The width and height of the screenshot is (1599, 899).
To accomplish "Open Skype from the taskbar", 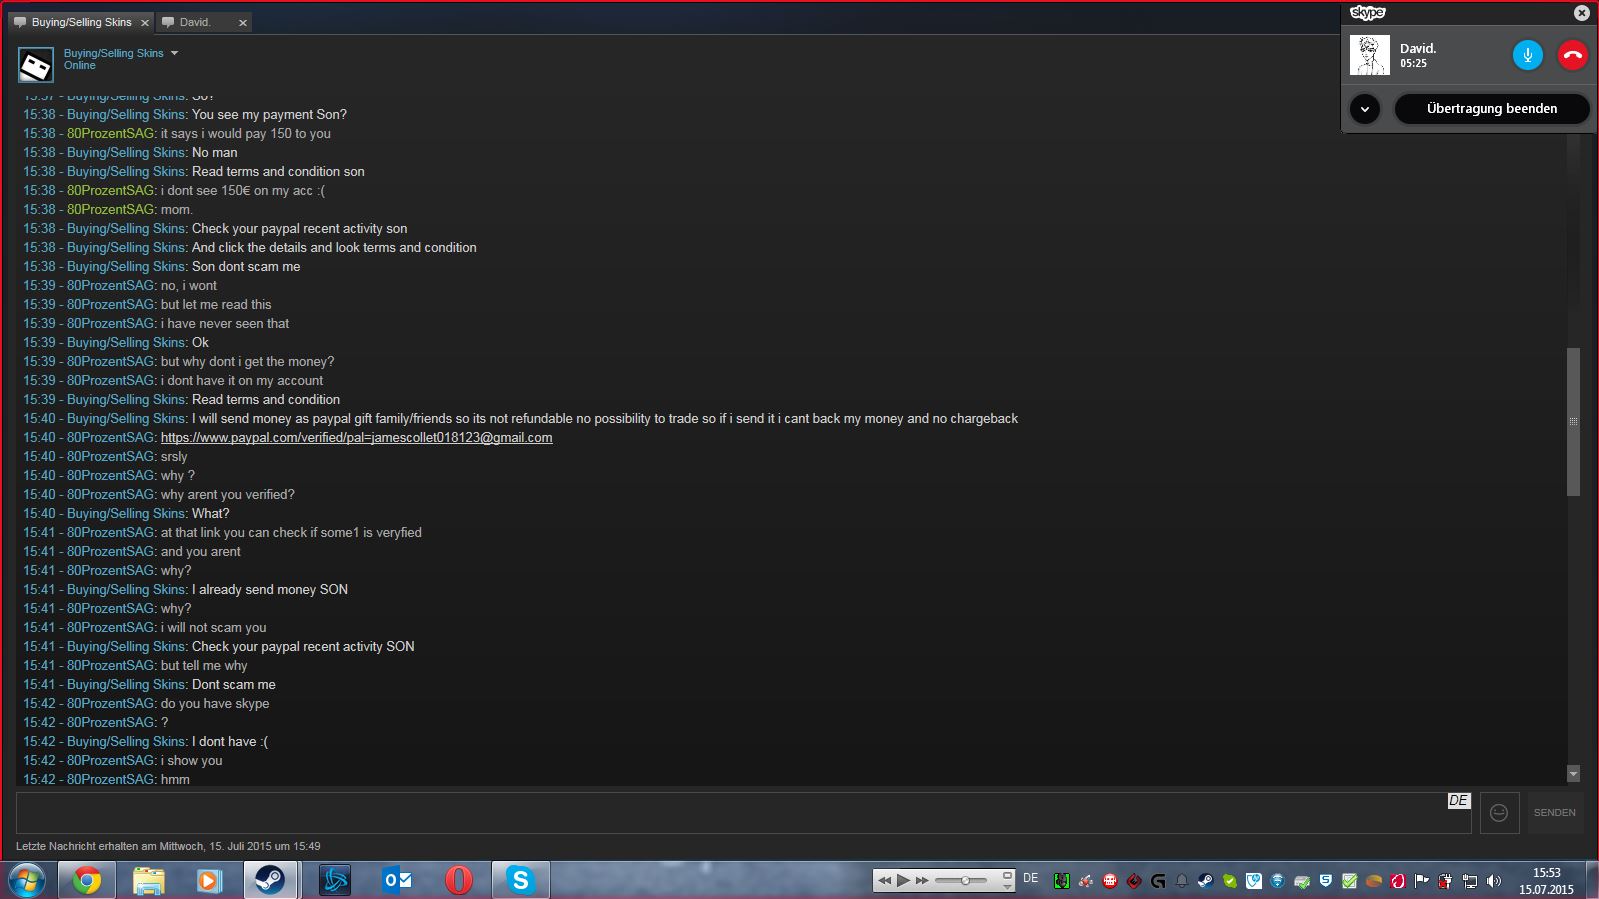I will click(x=520, y=880).
